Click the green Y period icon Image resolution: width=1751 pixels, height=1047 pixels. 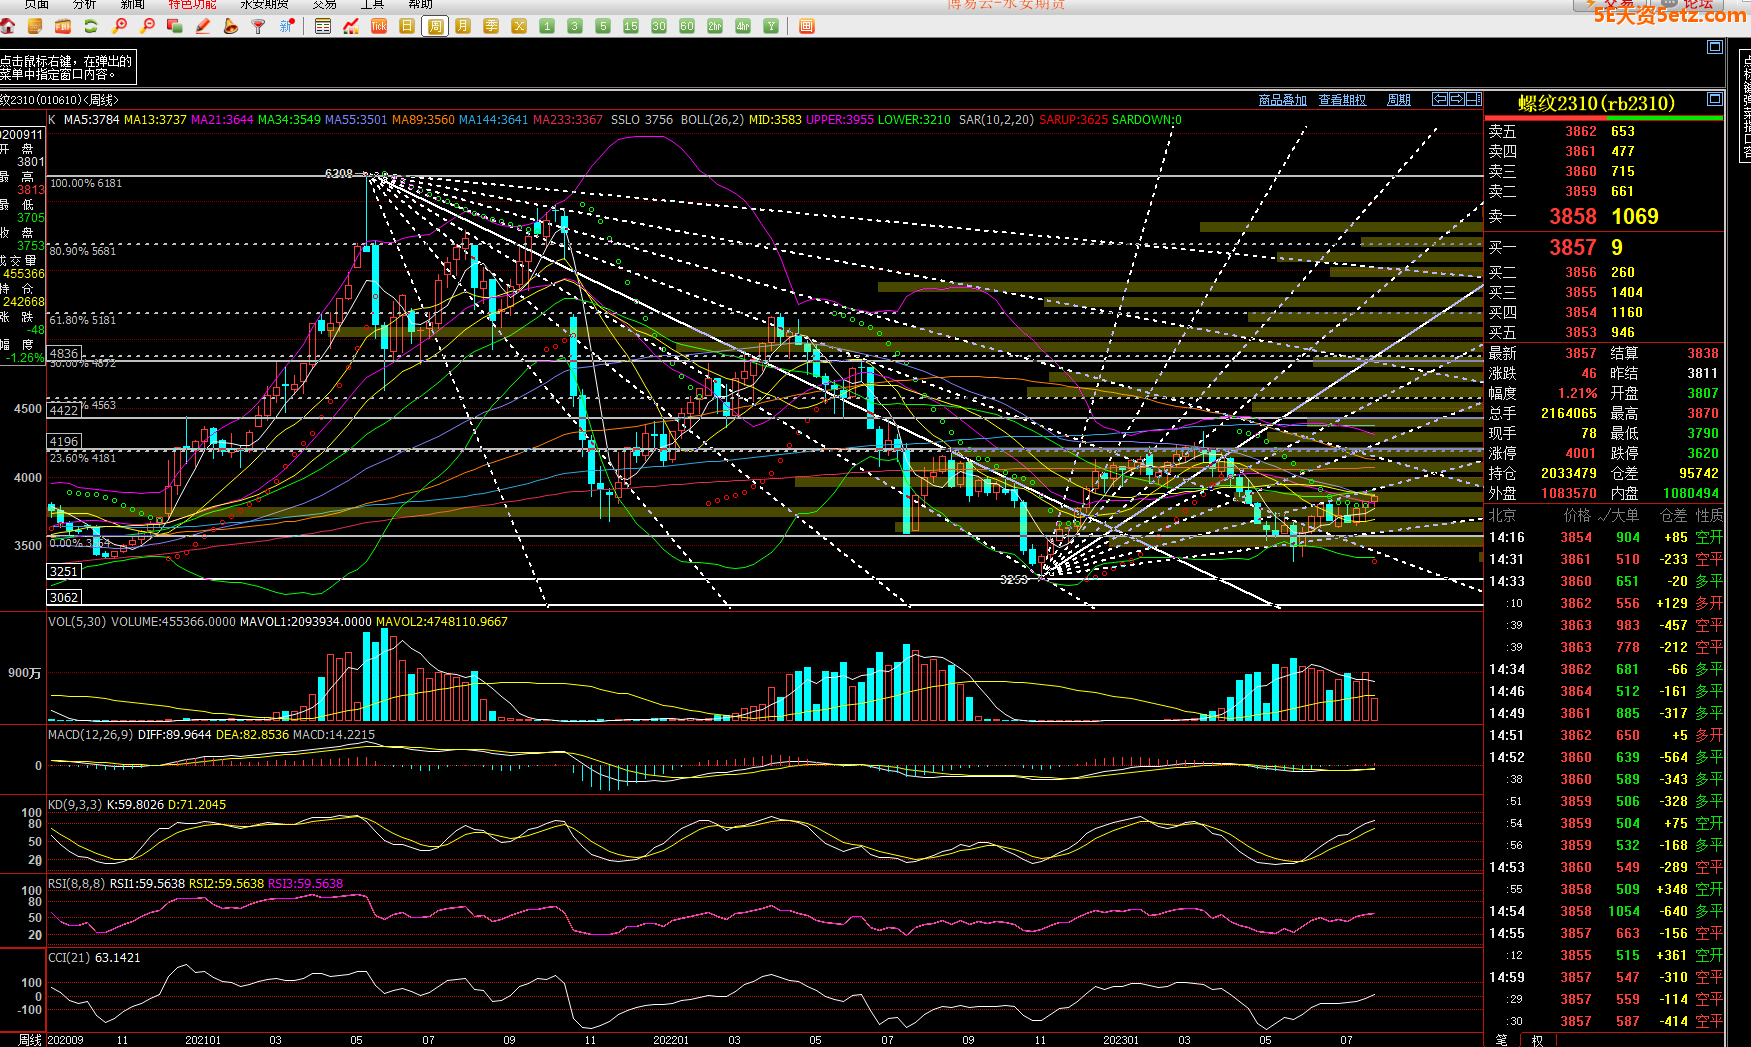(771, 26)
